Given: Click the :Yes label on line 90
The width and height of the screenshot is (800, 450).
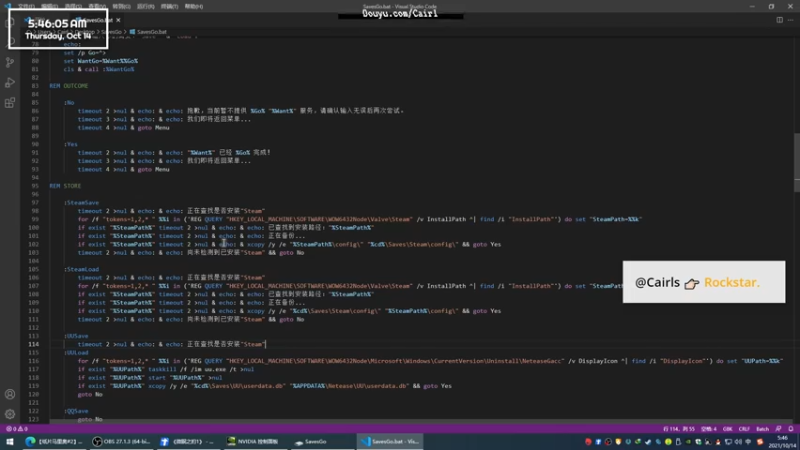Looking at the screenshot, I should (x=71, y=144).
